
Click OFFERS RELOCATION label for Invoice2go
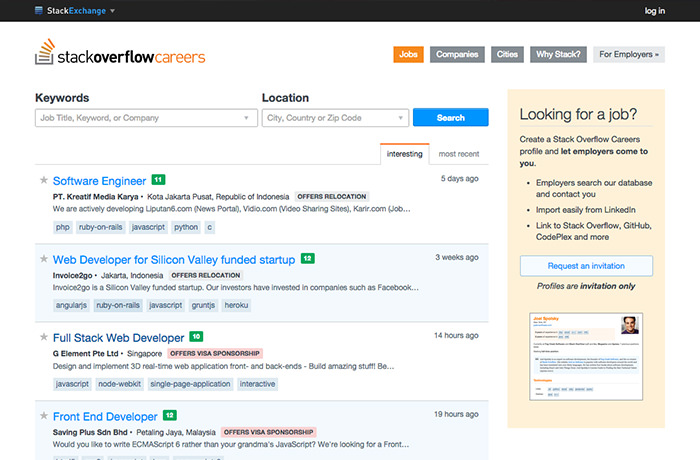coord(206,276)
